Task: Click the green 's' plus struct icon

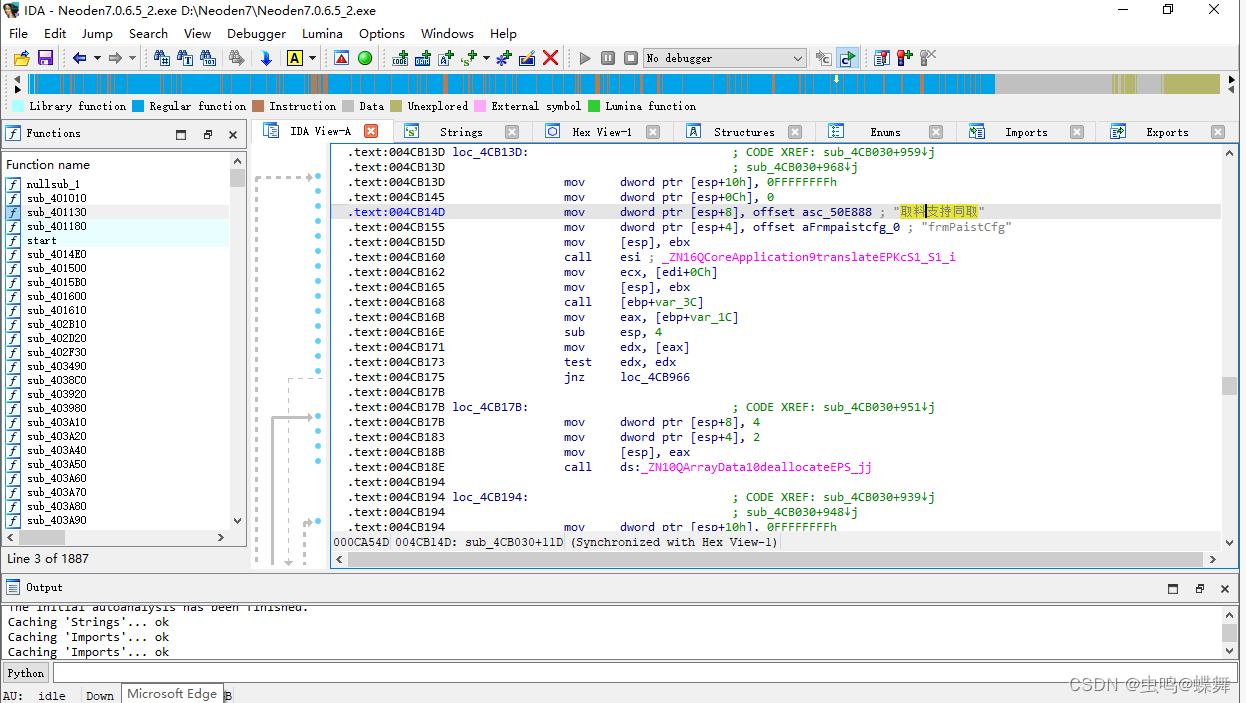Action: click(x=470, y=58)
